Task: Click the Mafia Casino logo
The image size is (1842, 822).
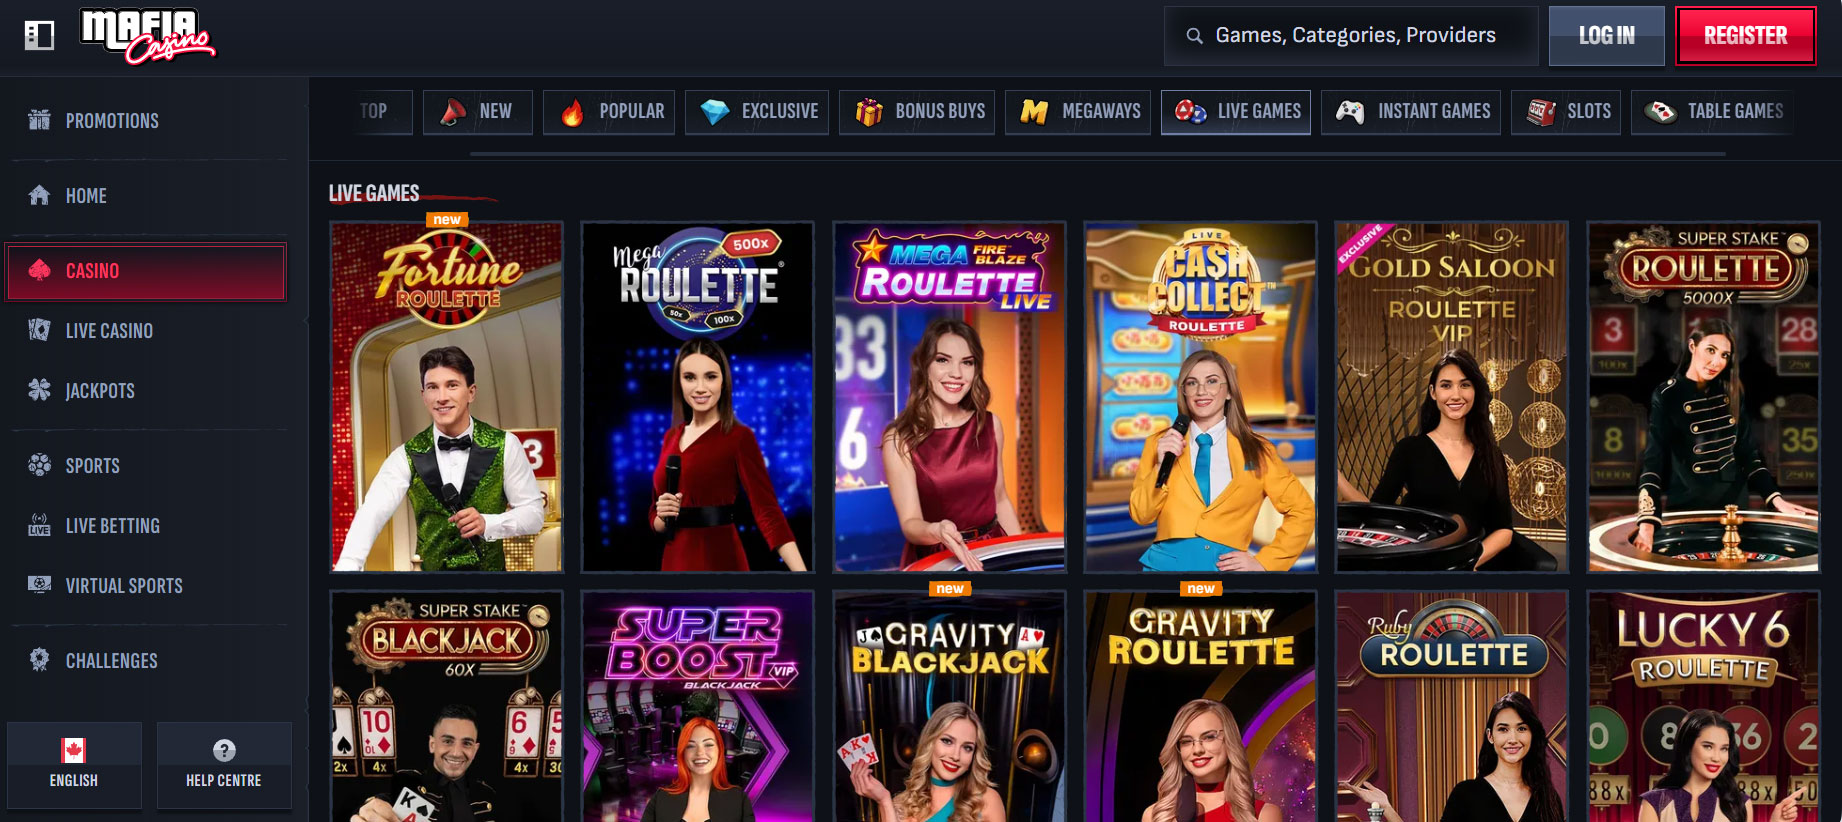Action: coord(147,37)
